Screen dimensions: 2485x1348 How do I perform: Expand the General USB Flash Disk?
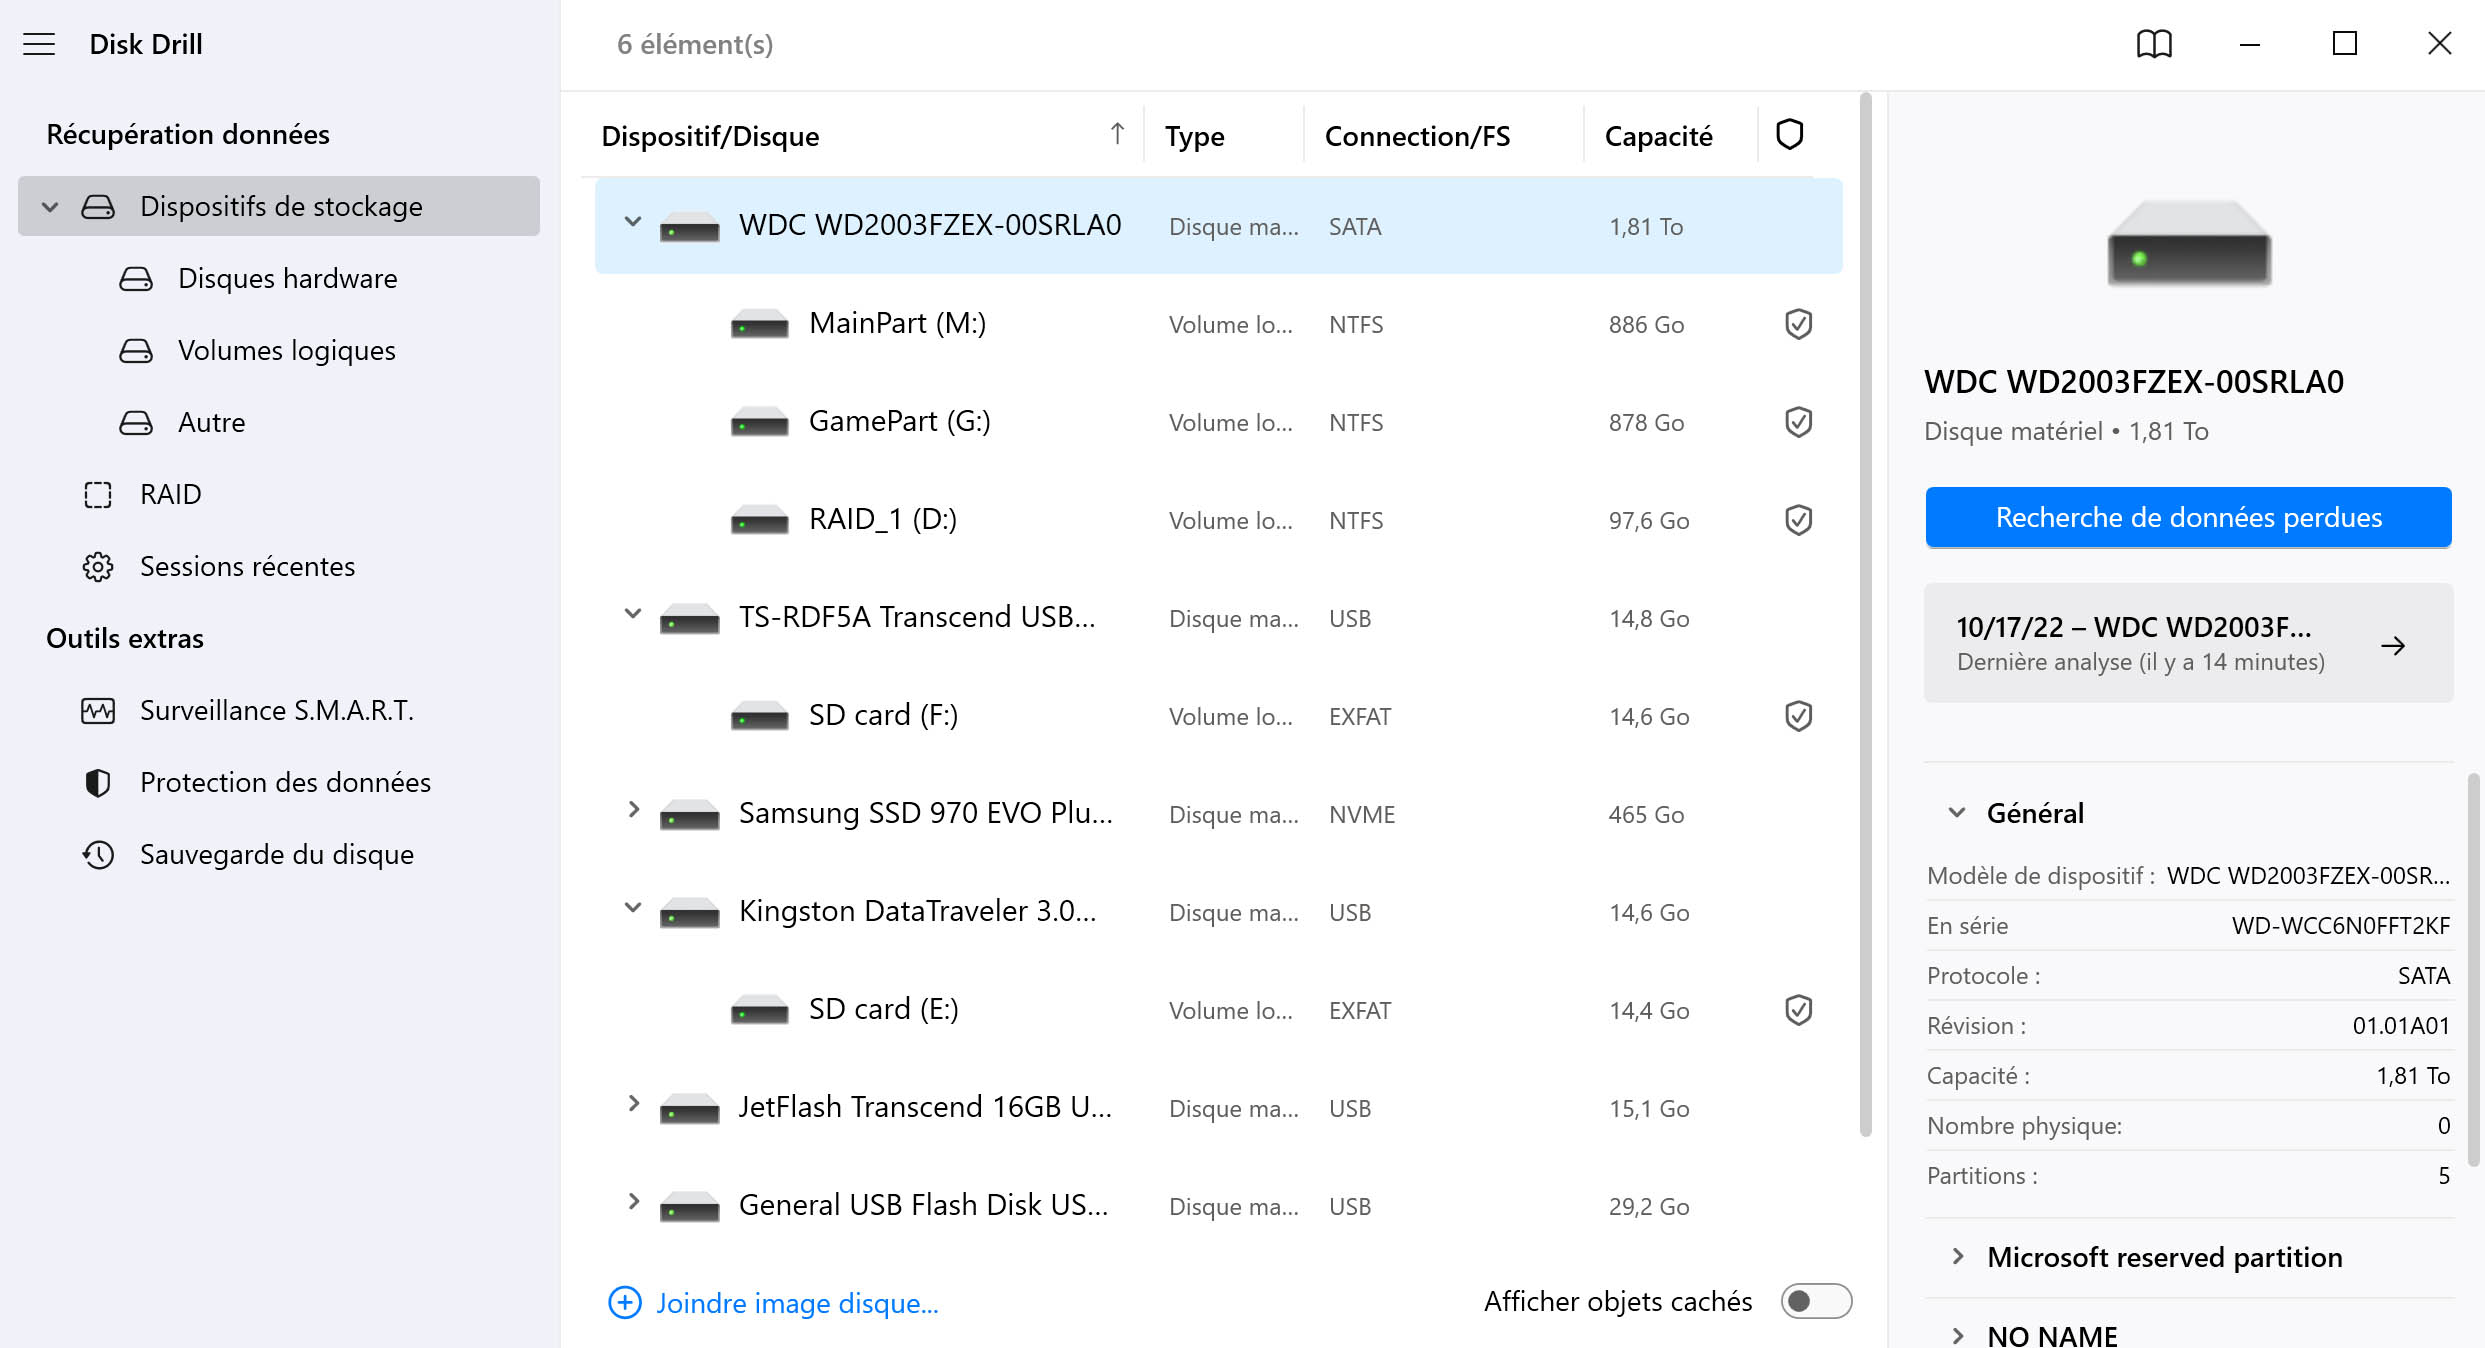(633, 1202)
